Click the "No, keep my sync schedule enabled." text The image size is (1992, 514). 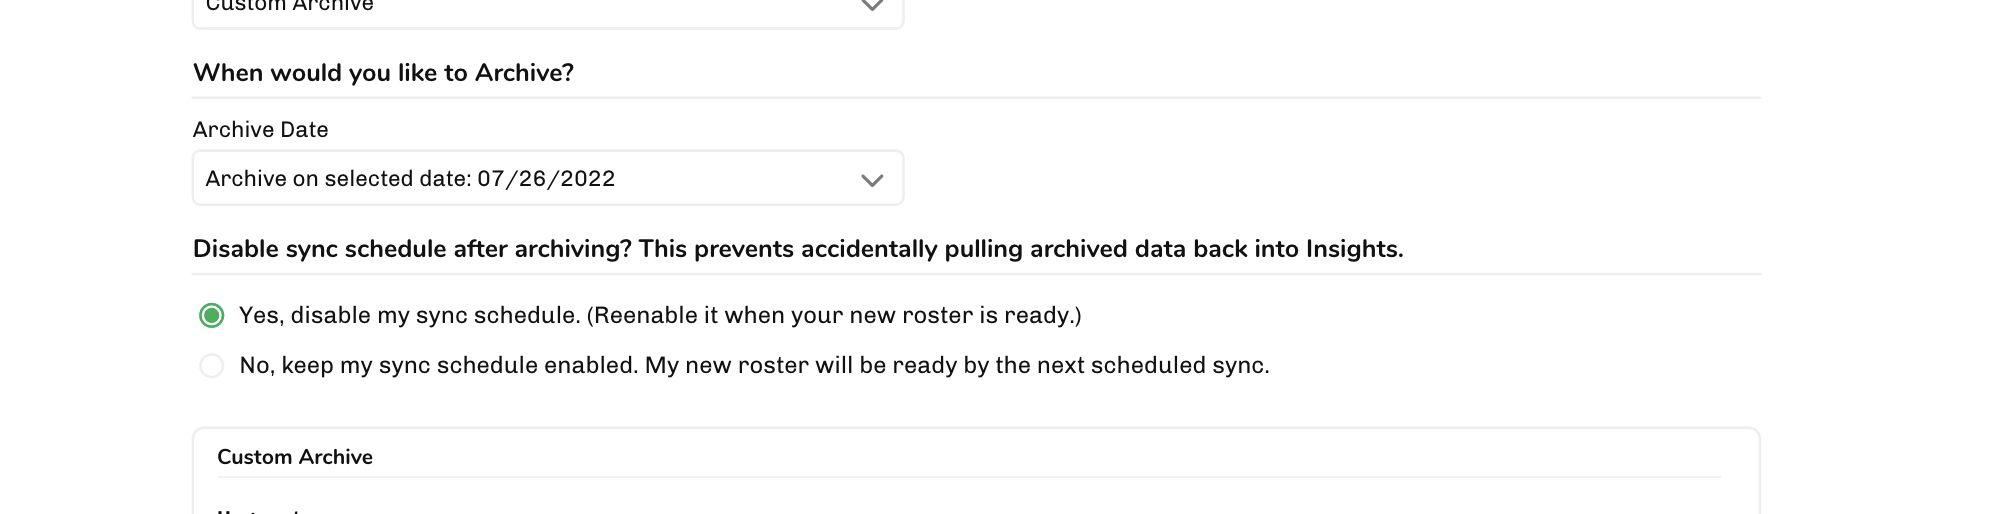tap(438, 366)
